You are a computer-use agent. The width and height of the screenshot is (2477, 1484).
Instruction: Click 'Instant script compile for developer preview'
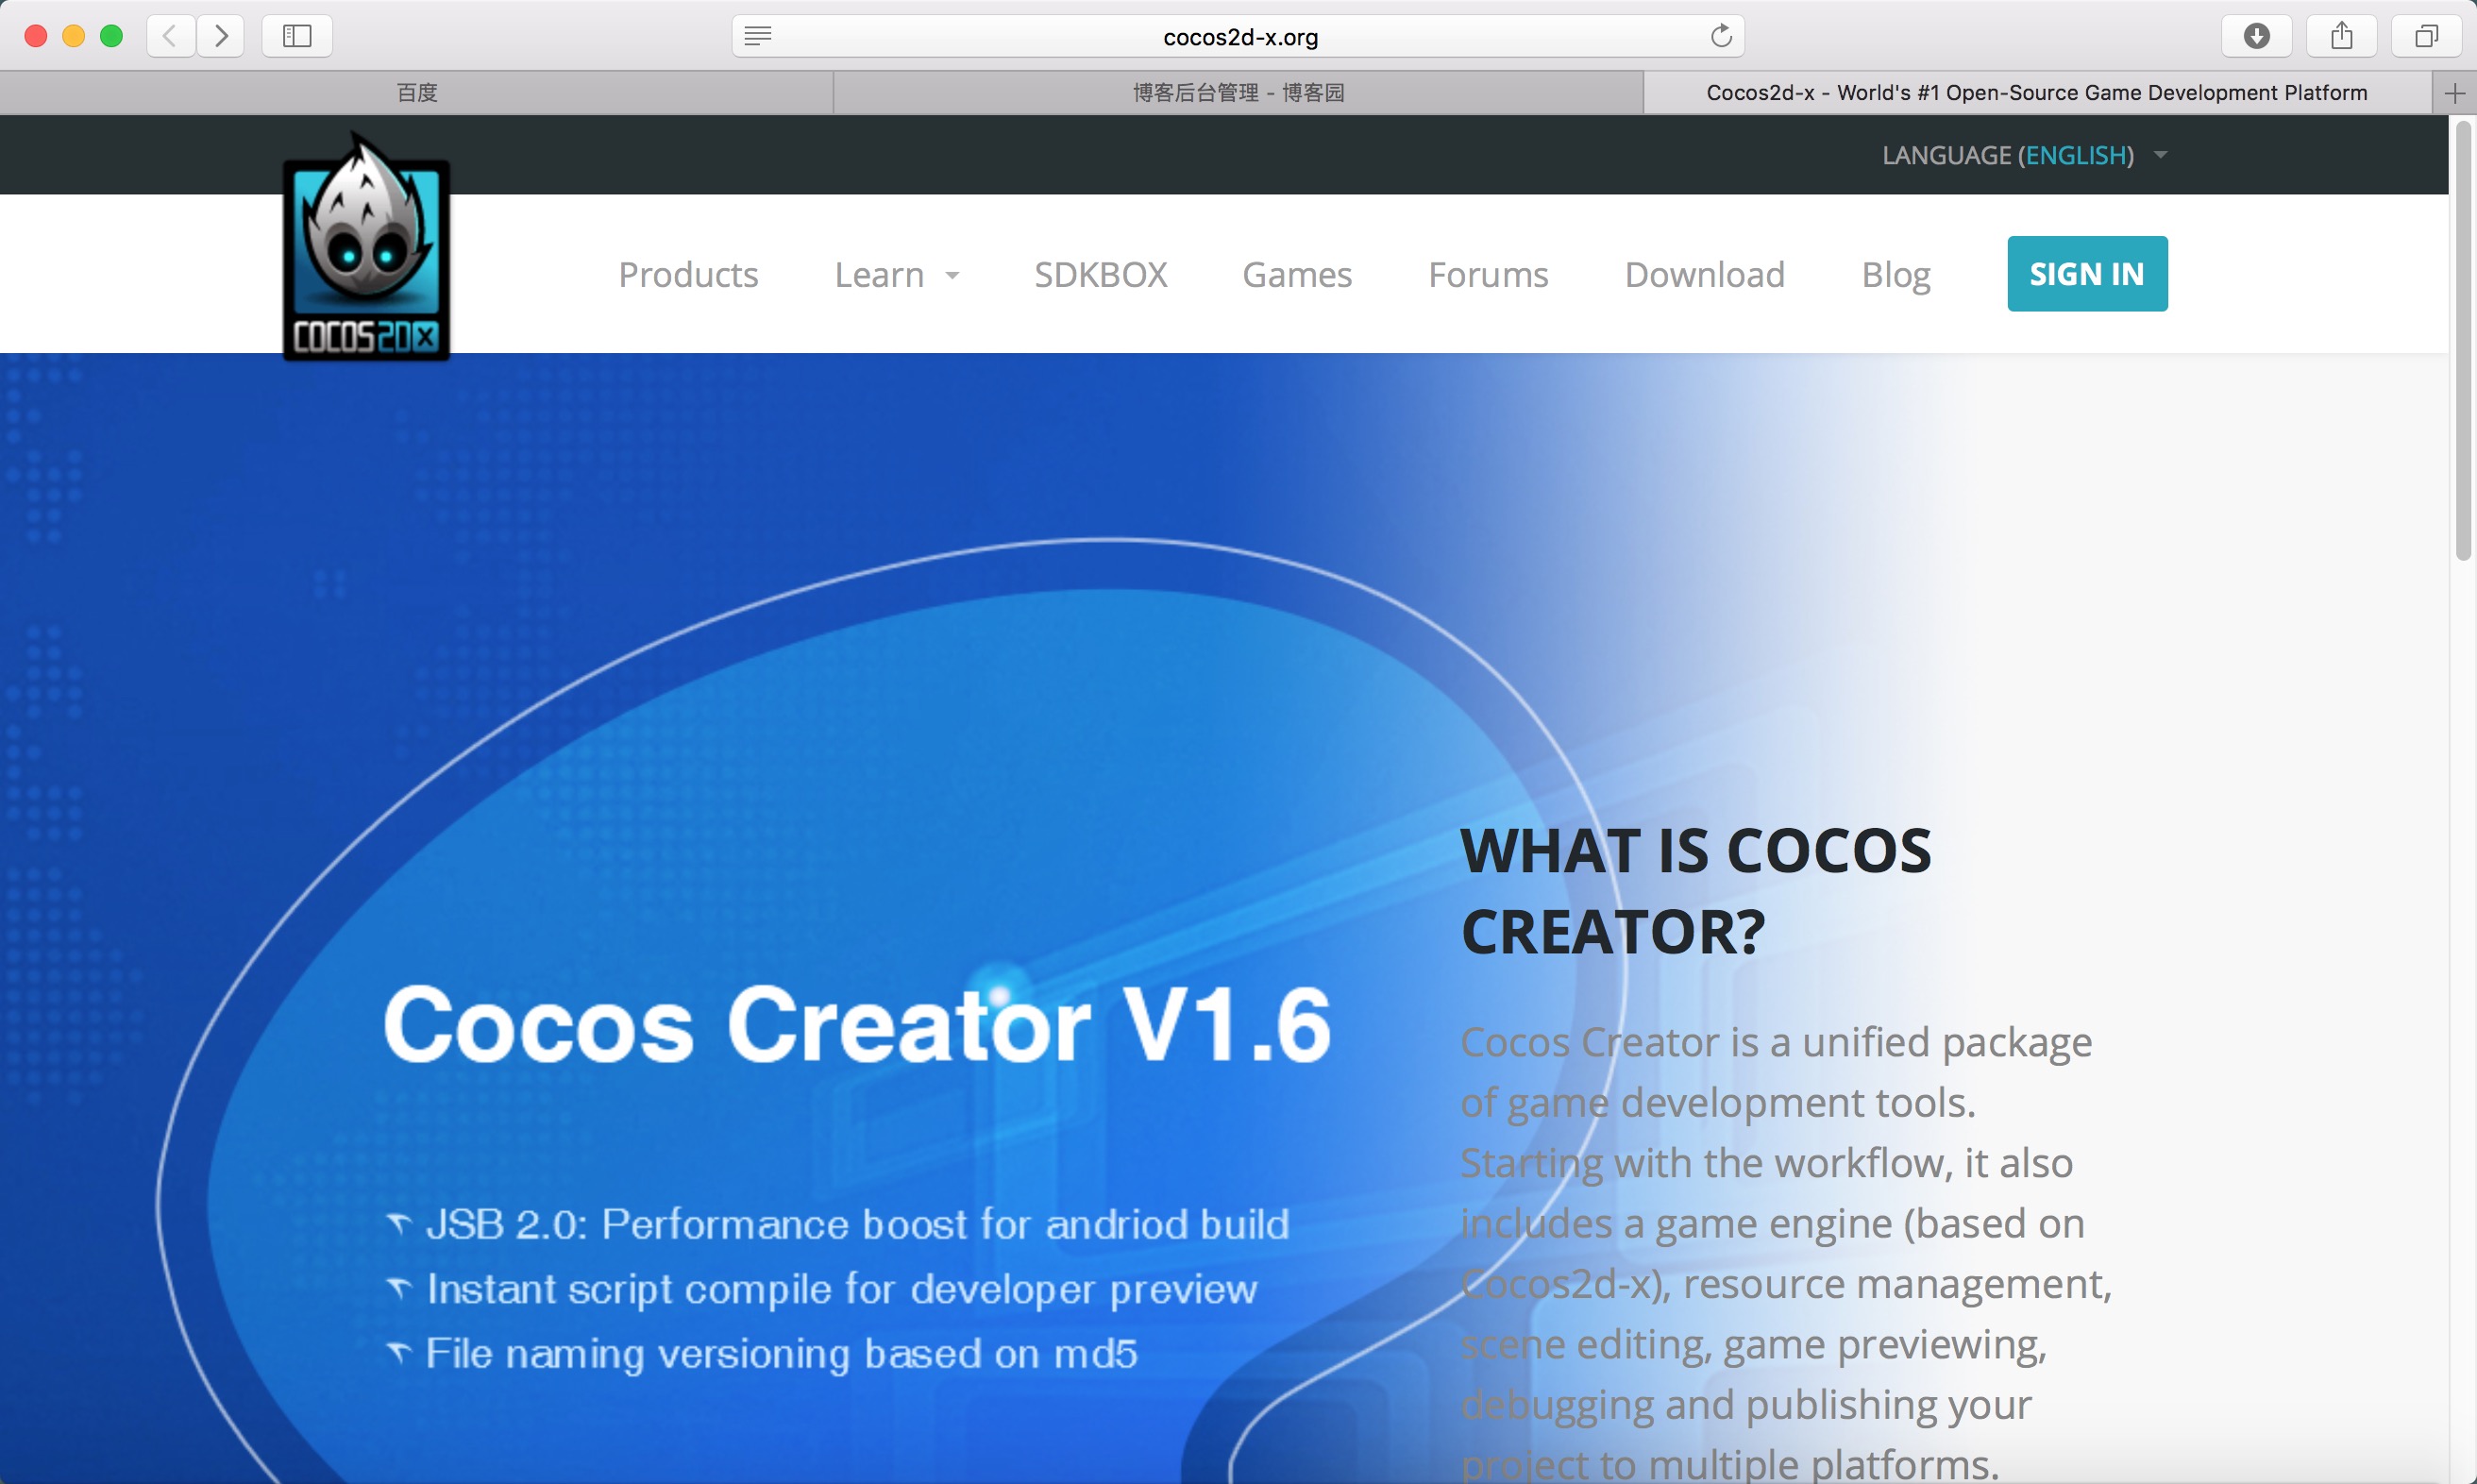[x=841, y=1289]
